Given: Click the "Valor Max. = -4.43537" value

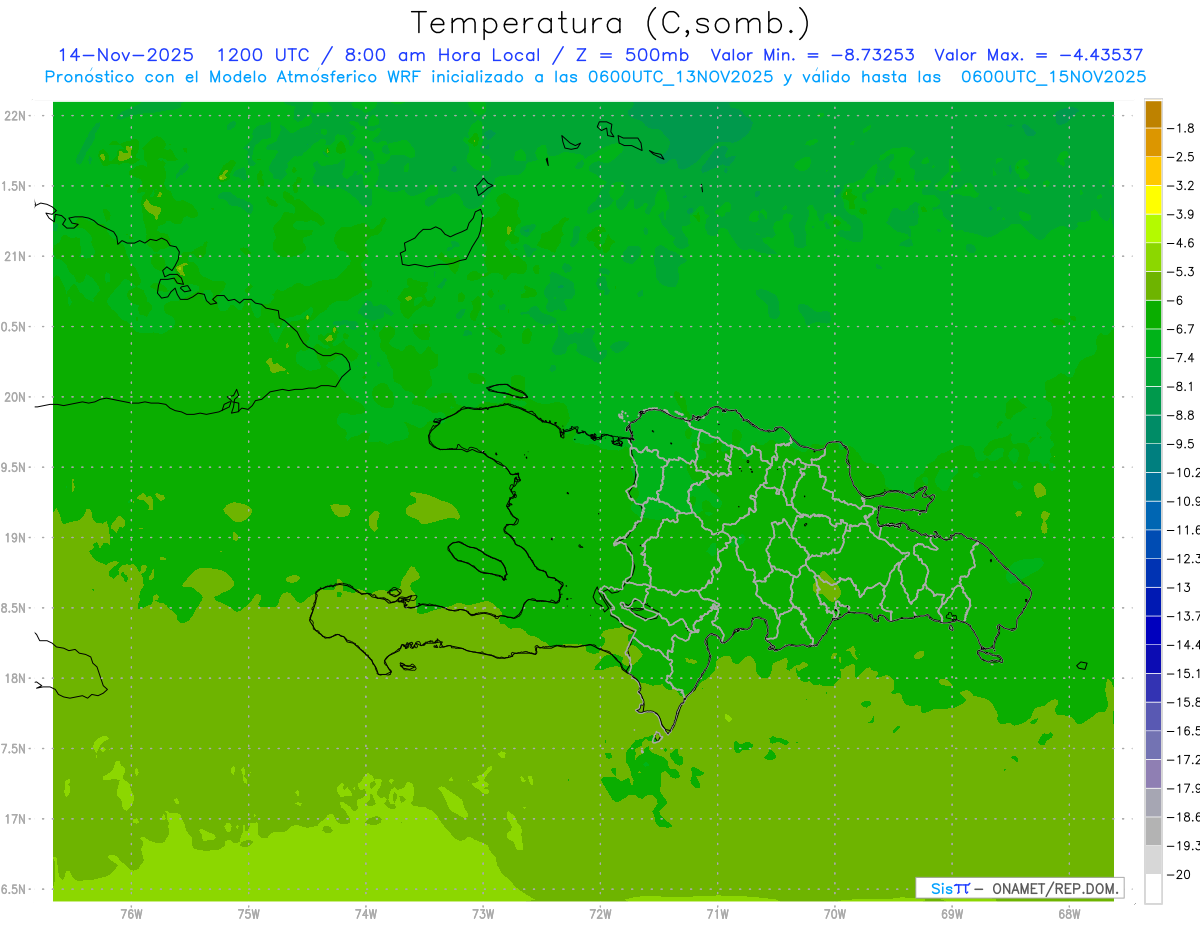Looking at the screenshot, I should pyautogui.click(x=1039, y=56).
